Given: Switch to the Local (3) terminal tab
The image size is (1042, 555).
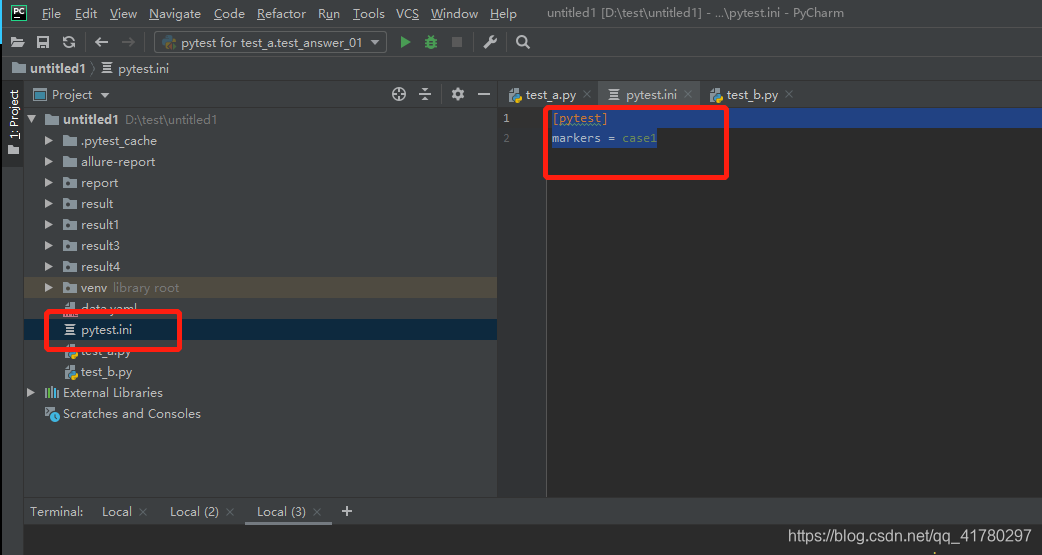Looking at the screenshot, I should [281, 512].
